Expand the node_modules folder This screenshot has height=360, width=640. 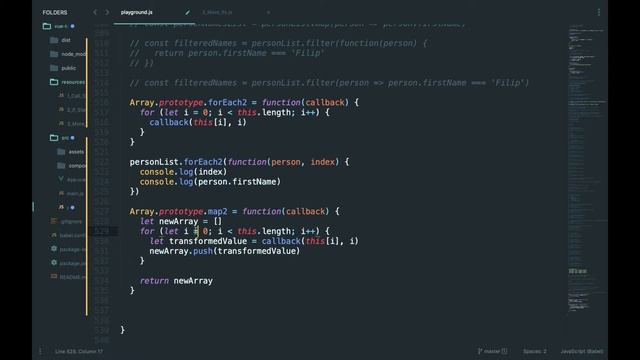click(x=68, y=54)
